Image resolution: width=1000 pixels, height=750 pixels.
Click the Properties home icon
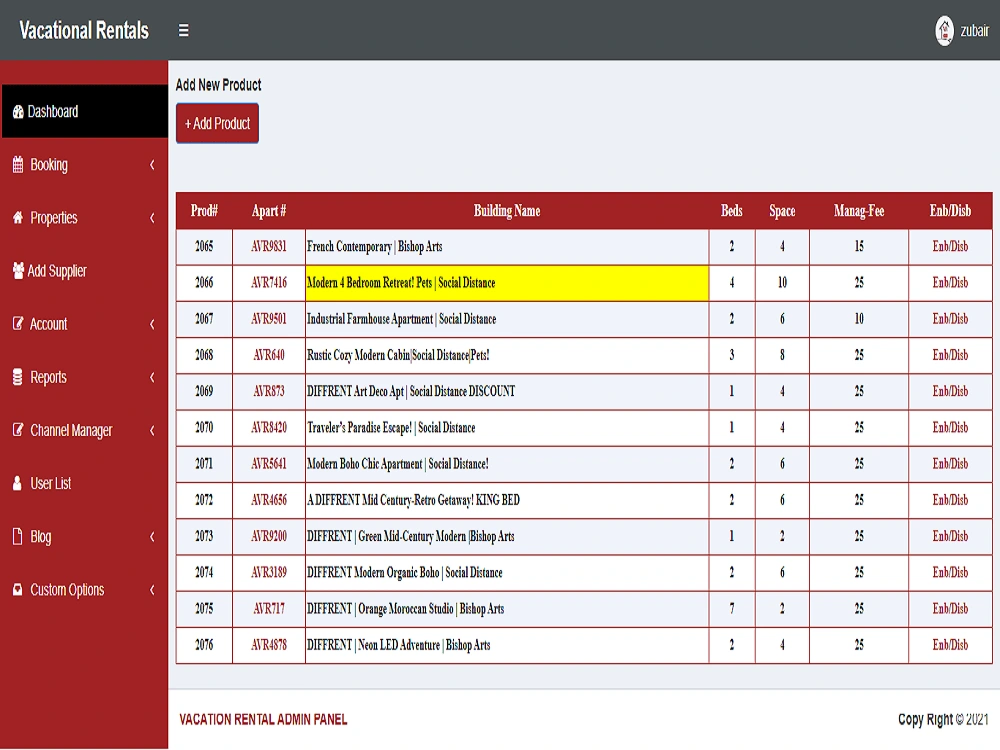[18, 217]
